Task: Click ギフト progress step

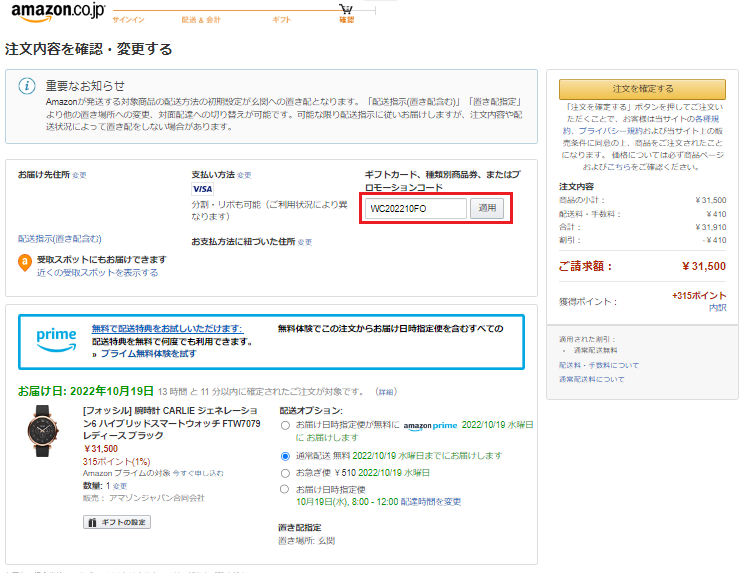Action: [x=281, y=20]
